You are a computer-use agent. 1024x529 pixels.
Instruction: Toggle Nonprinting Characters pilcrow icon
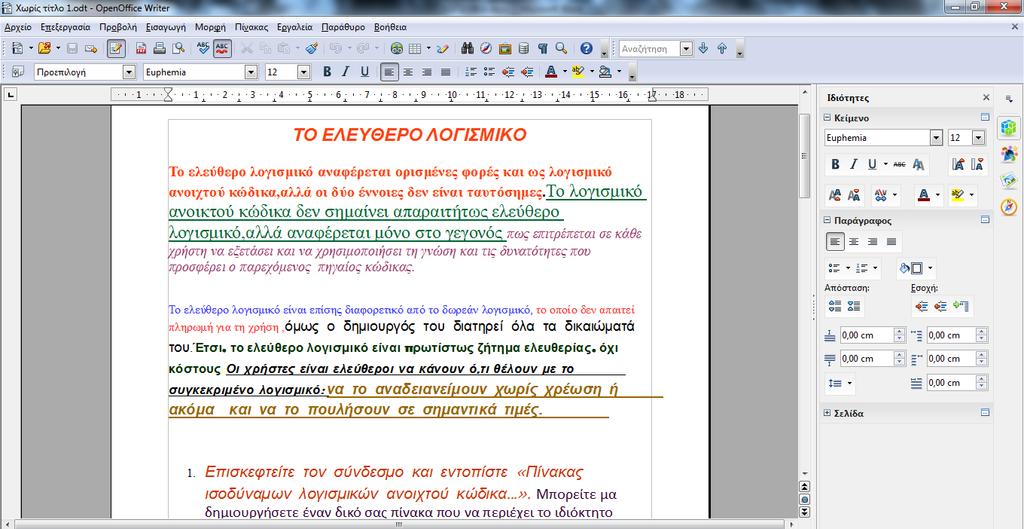pos(542,48)
